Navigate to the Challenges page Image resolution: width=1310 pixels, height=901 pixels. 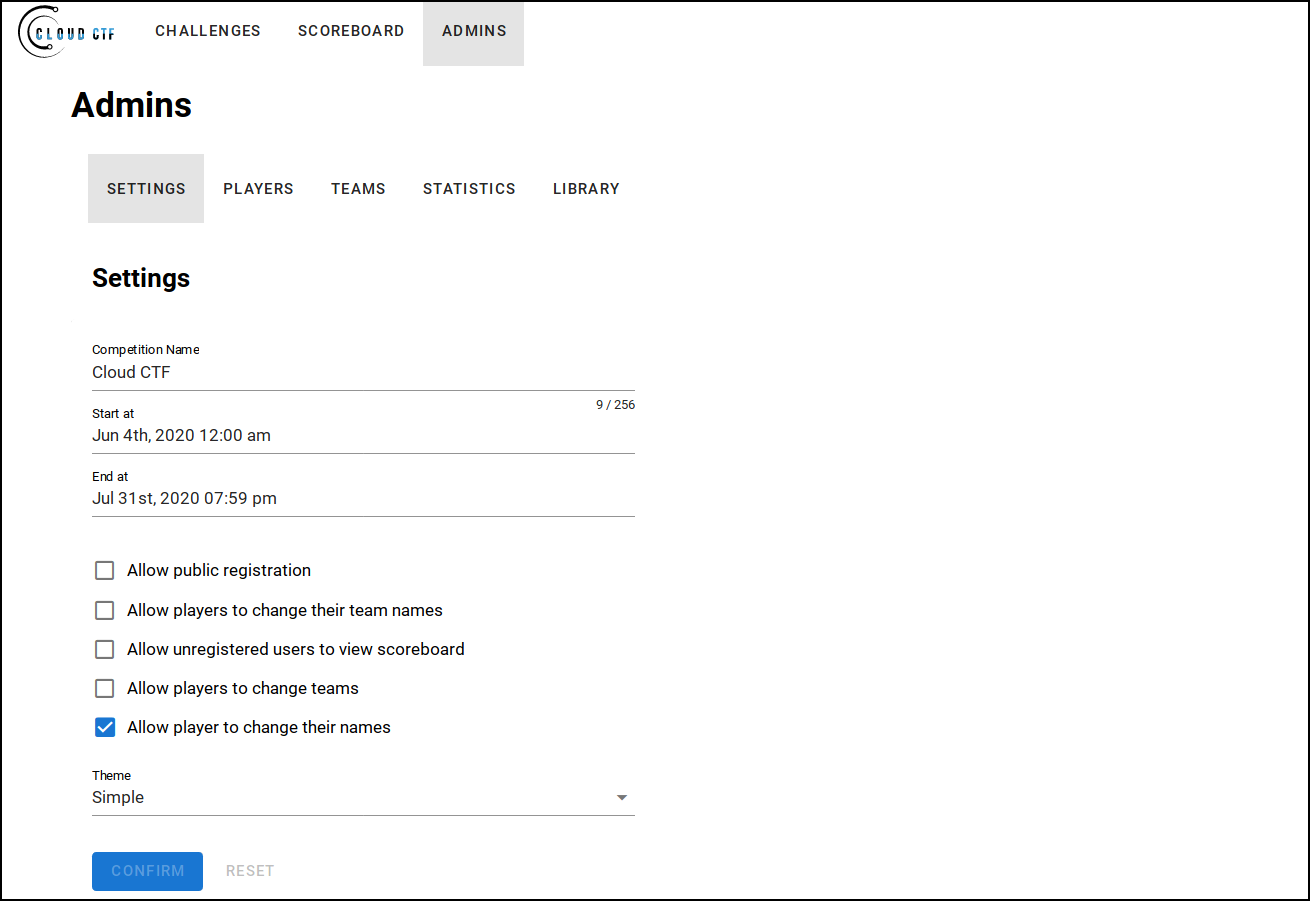[x=207, y=31]
